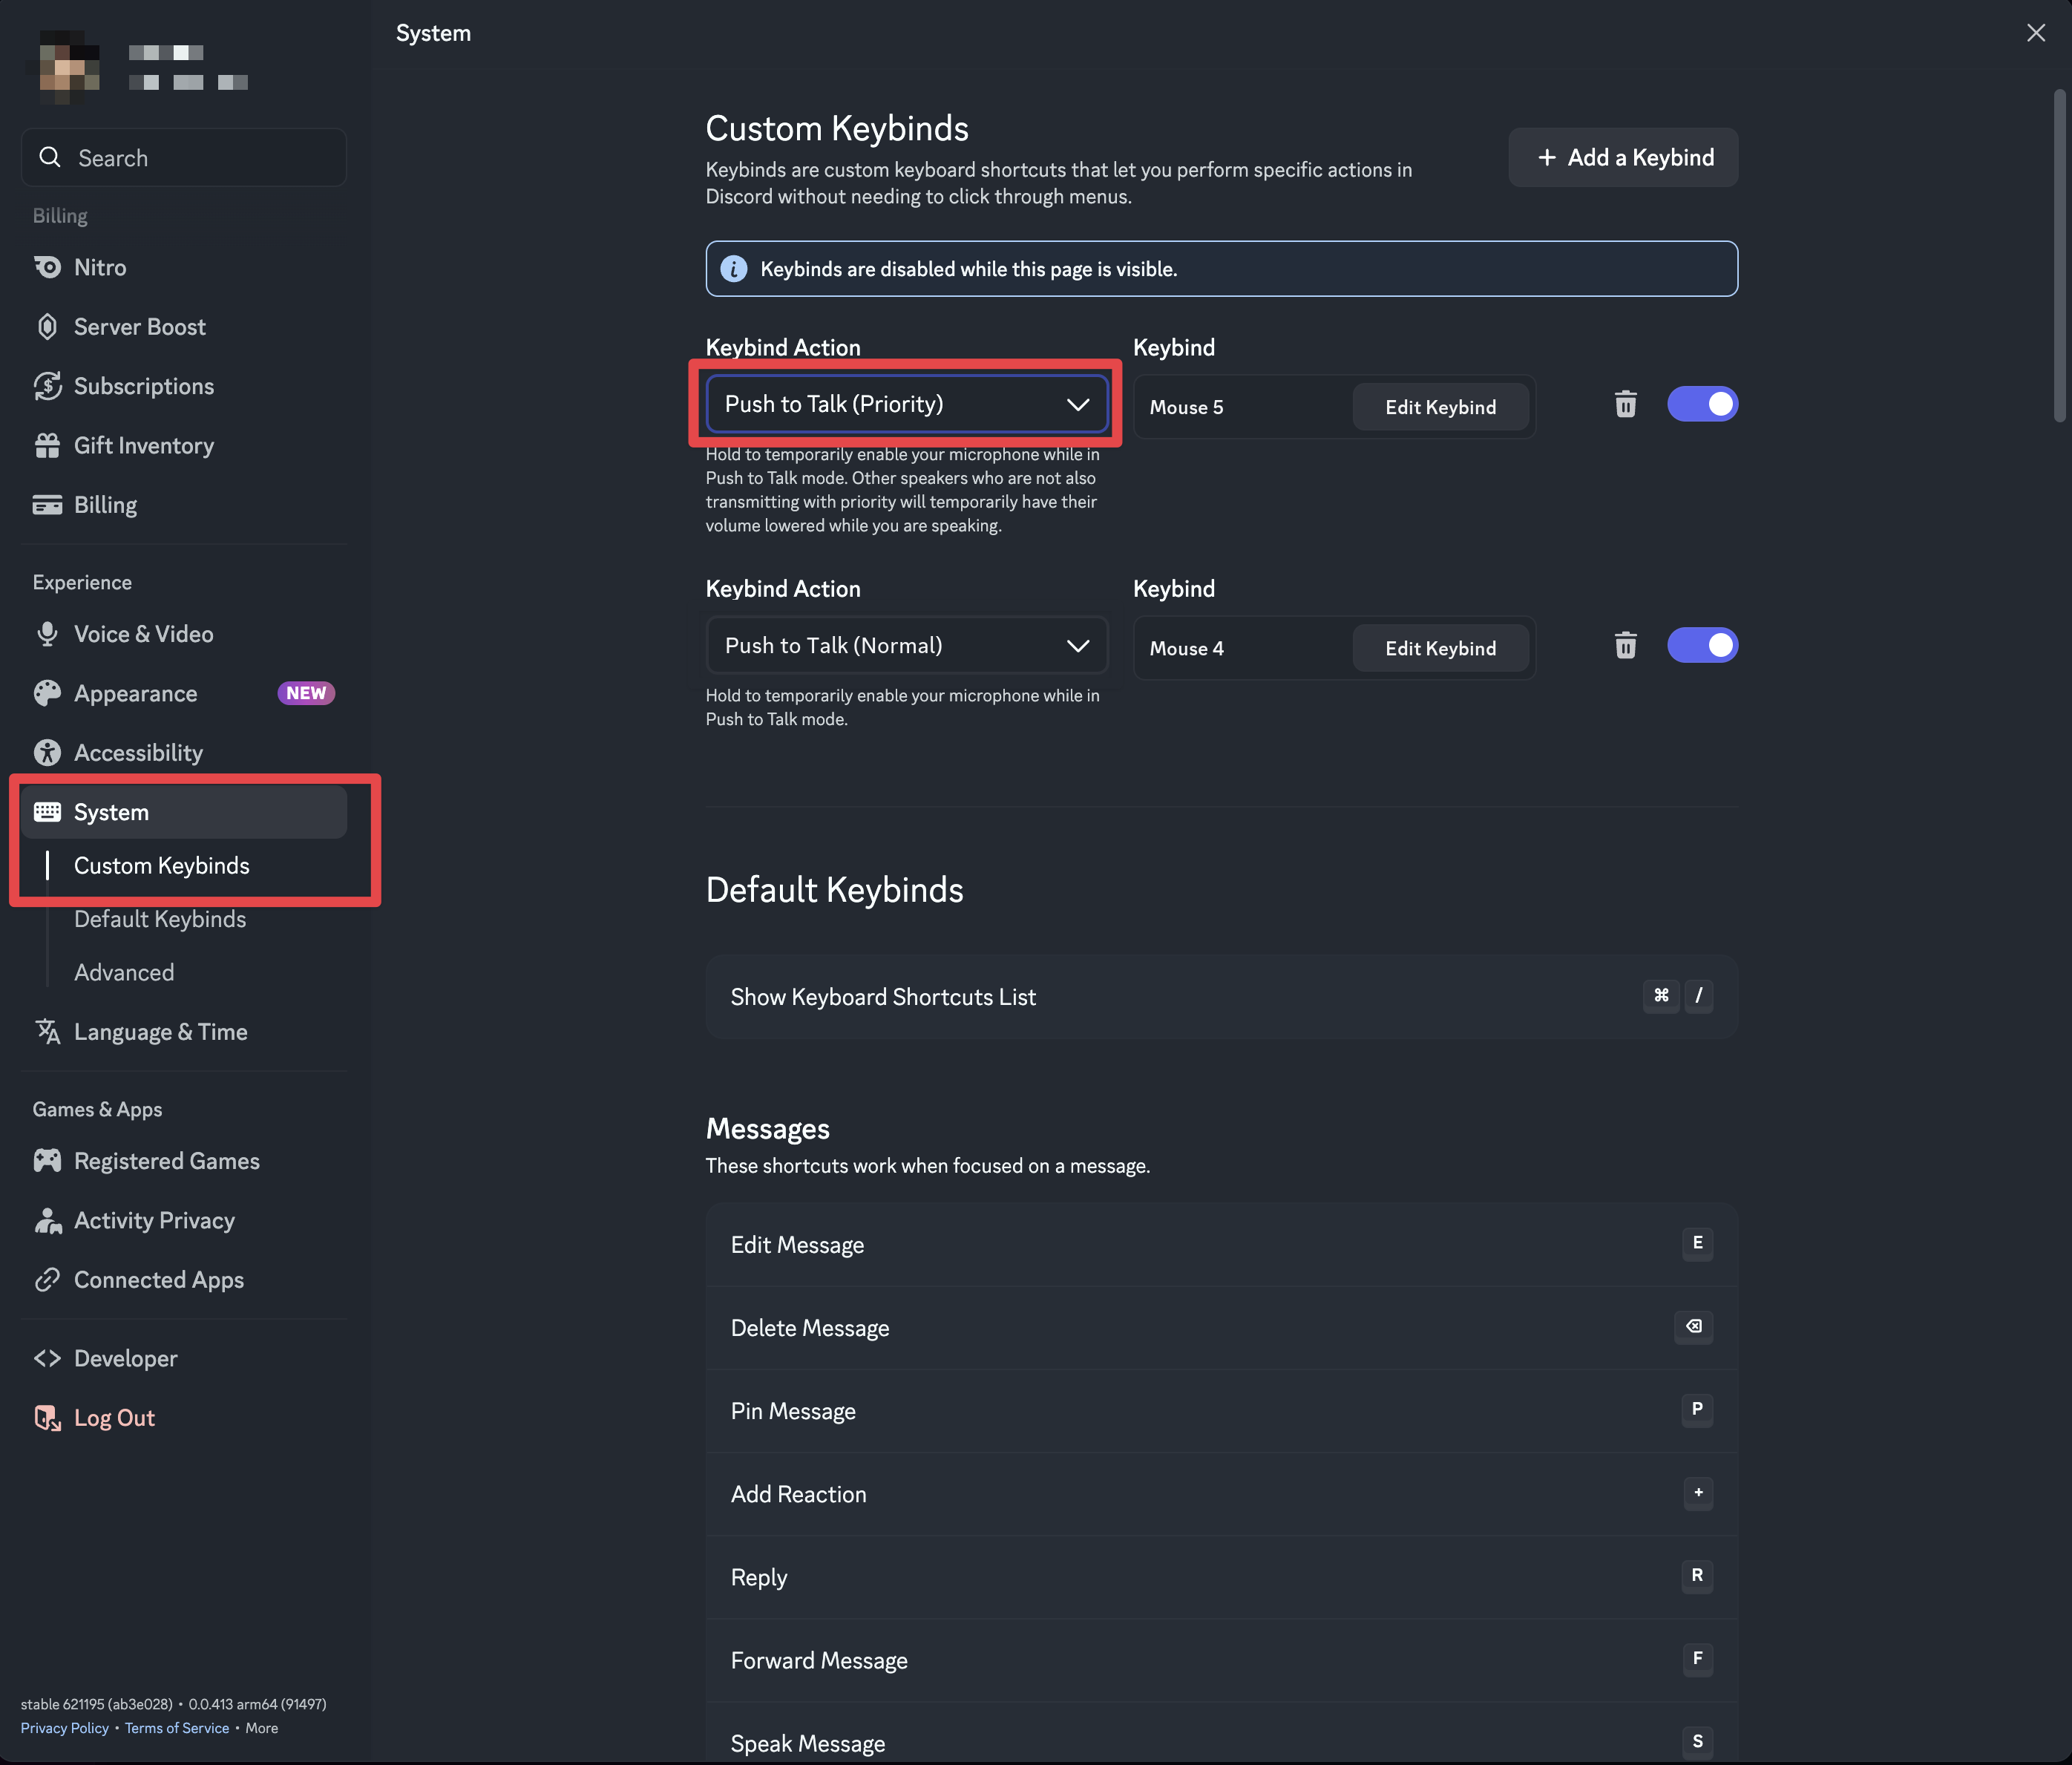The width and height of the screenshot is (2072, 1765).
Task: Click the Activity Privacy icon
Action: 47,1220
